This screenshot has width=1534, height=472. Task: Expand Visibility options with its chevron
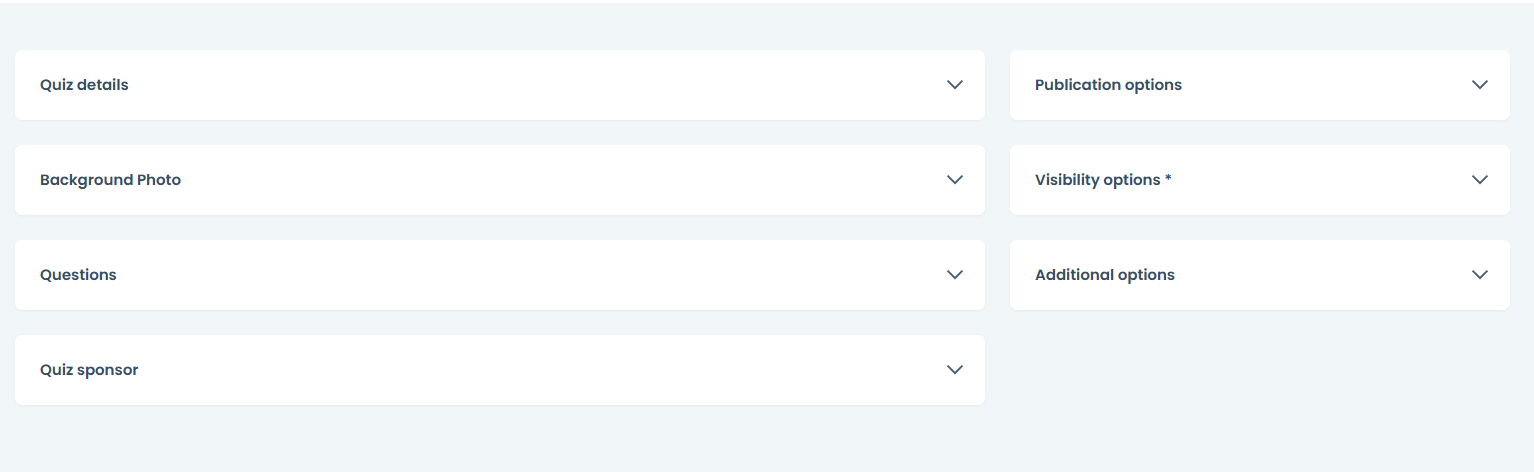click(1479, 180)
